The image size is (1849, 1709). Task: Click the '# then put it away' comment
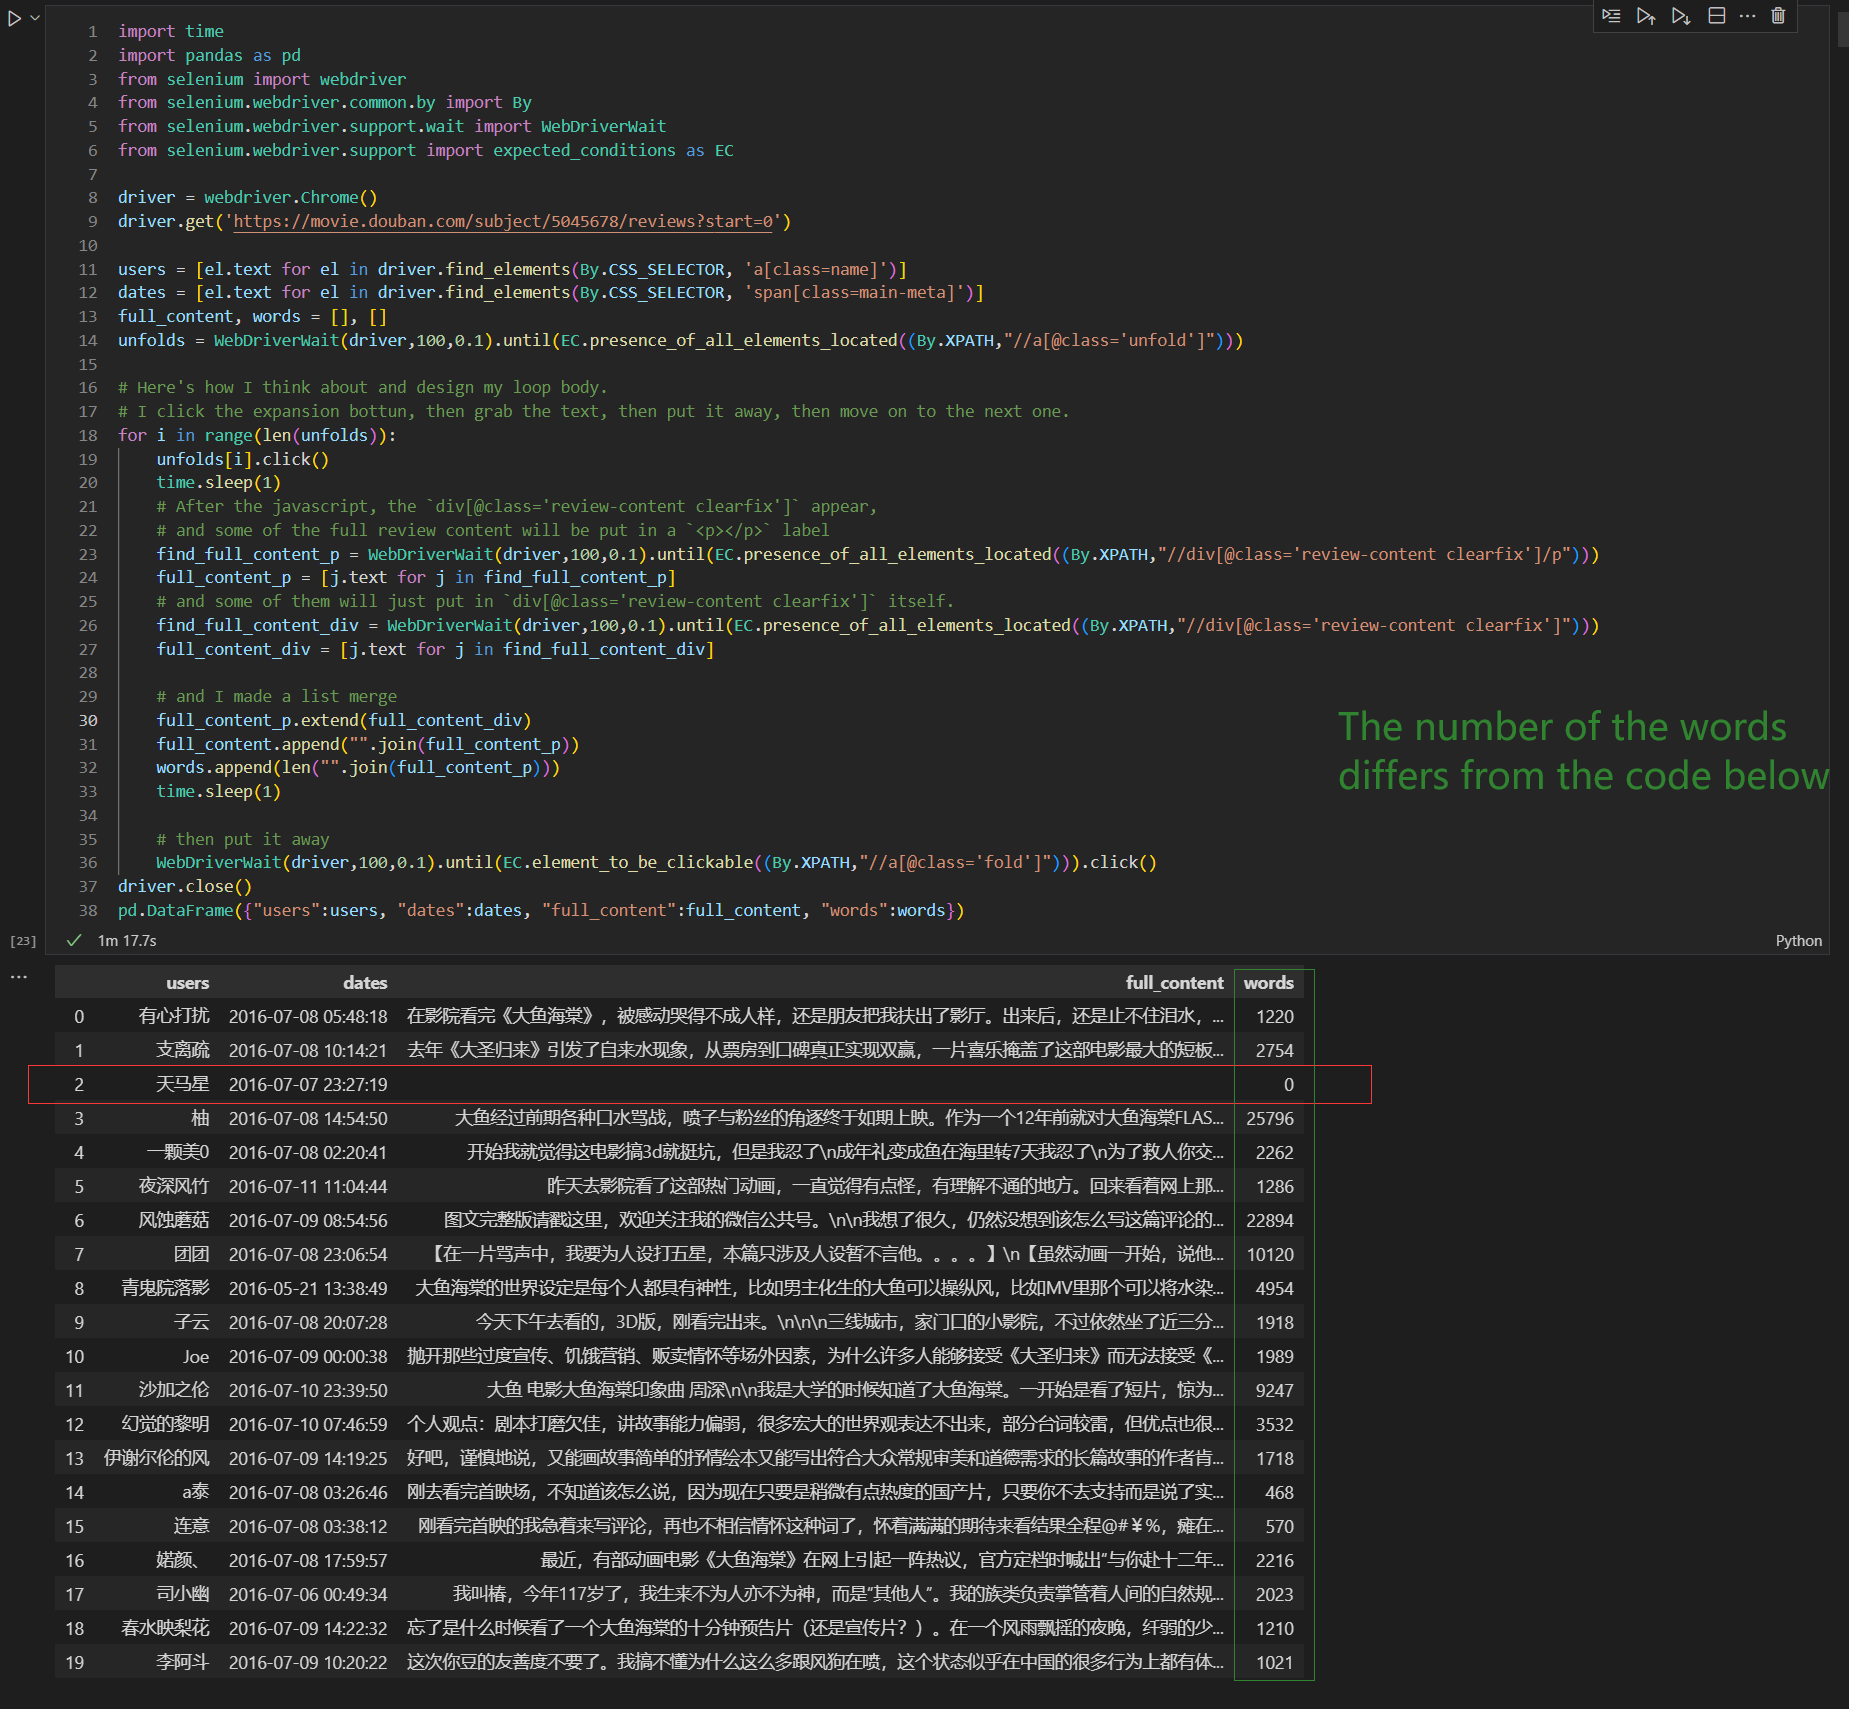(242, 839)
